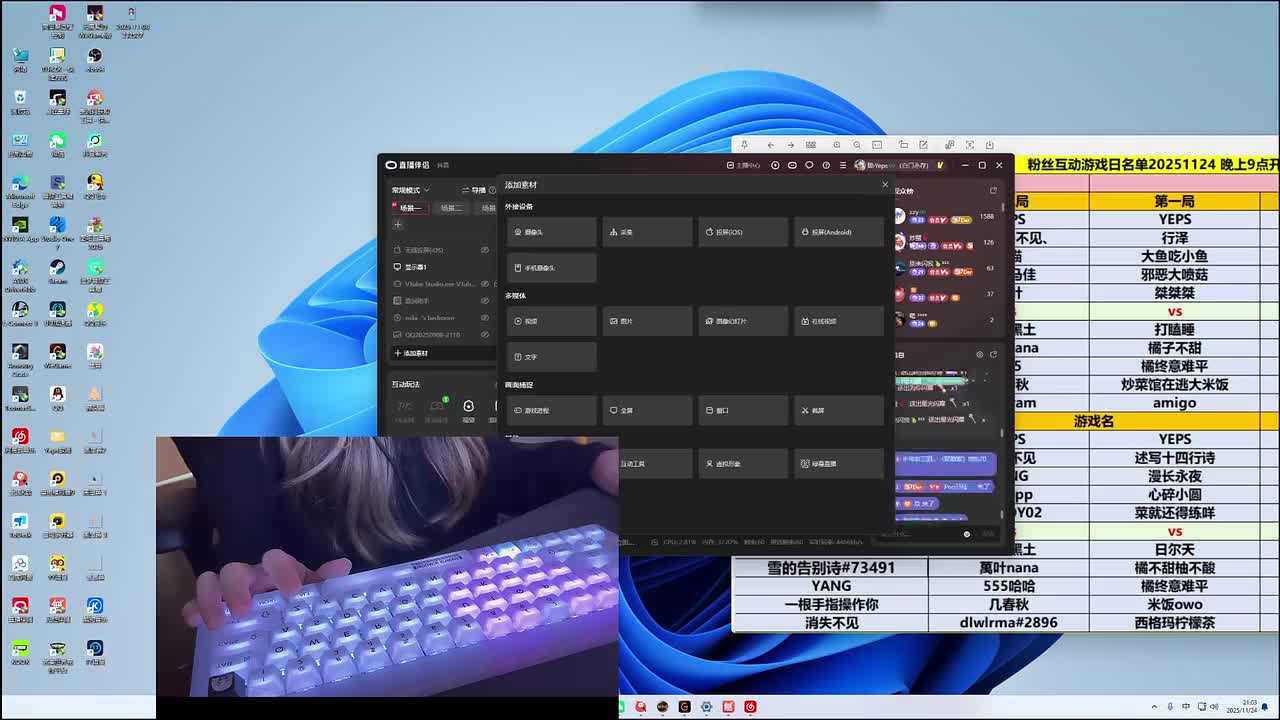Expand the 常规模式 mode dropdown
This screenshot has height=720, width=1280.
pos(410,190)
